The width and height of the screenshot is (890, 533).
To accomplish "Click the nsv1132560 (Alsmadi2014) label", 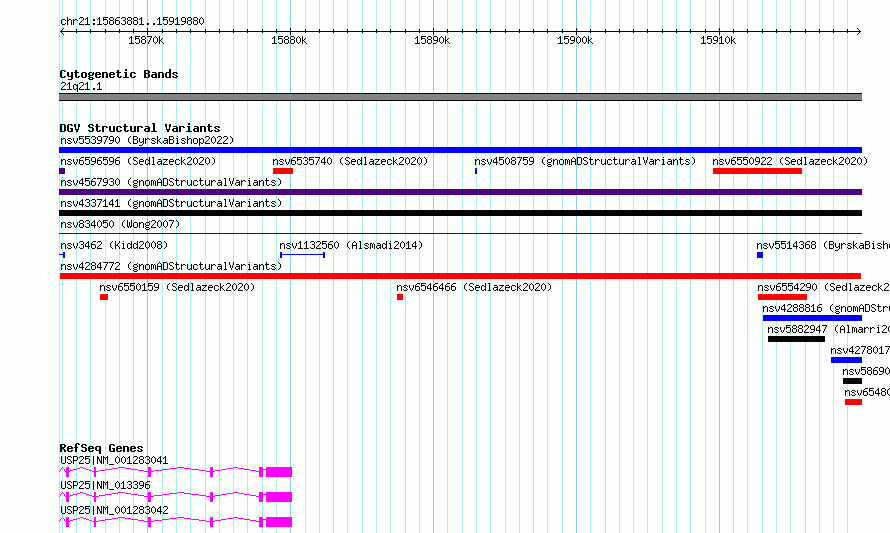I will pos(351,245).
